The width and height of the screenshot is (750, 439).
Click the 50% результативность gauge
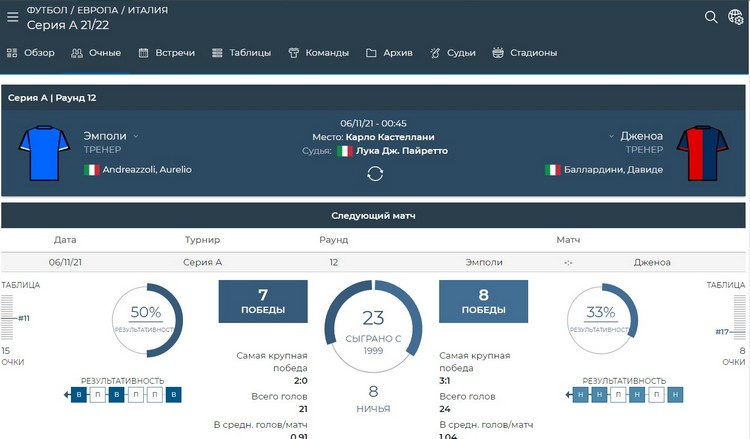click(147, 320)
